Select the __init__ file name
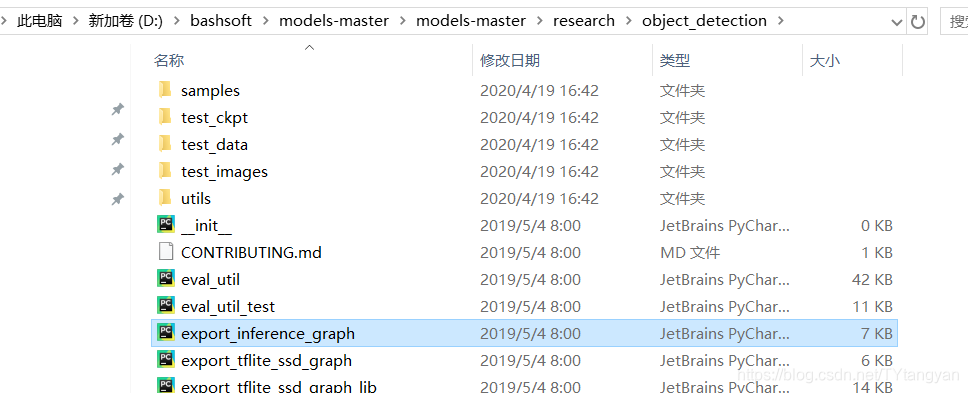968x393 pixels. [206, 226]
